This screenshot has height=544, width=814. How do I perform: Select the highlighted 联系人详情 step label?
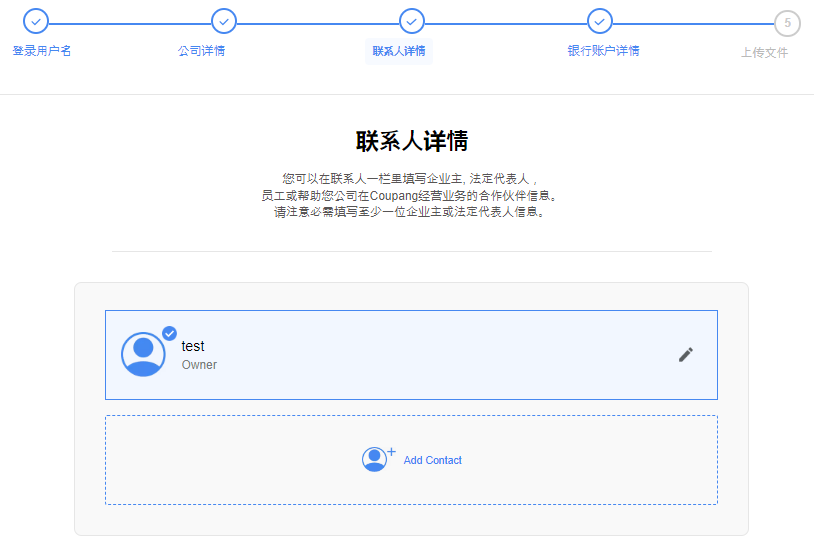click(x=399, y=51)
